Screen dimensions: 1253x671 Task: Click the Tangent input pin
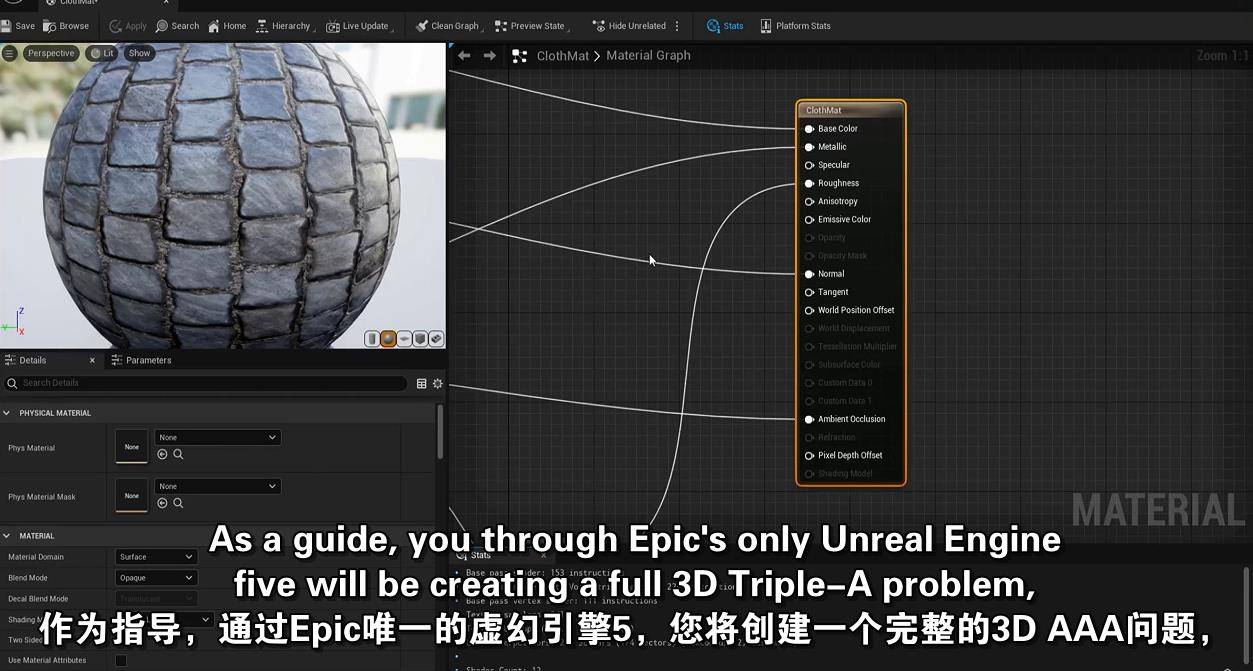click(x=810, y=292)
